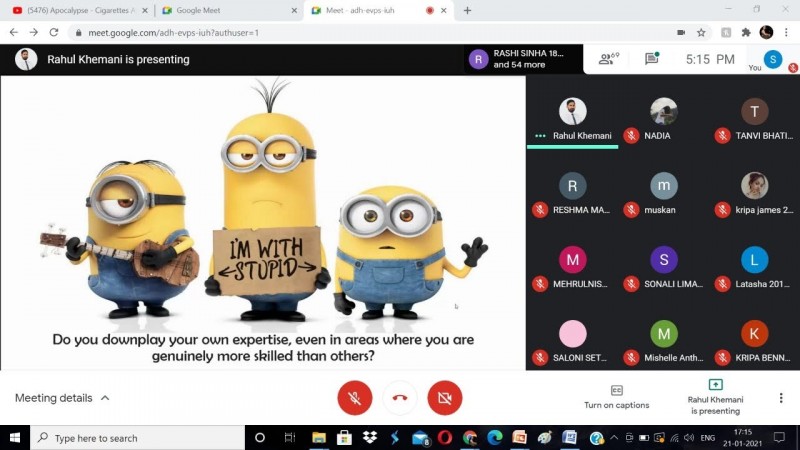The height and width of the screenshot is (450, 800).
Task: Expand Meeting details chevron
Action: coord(105,398)
